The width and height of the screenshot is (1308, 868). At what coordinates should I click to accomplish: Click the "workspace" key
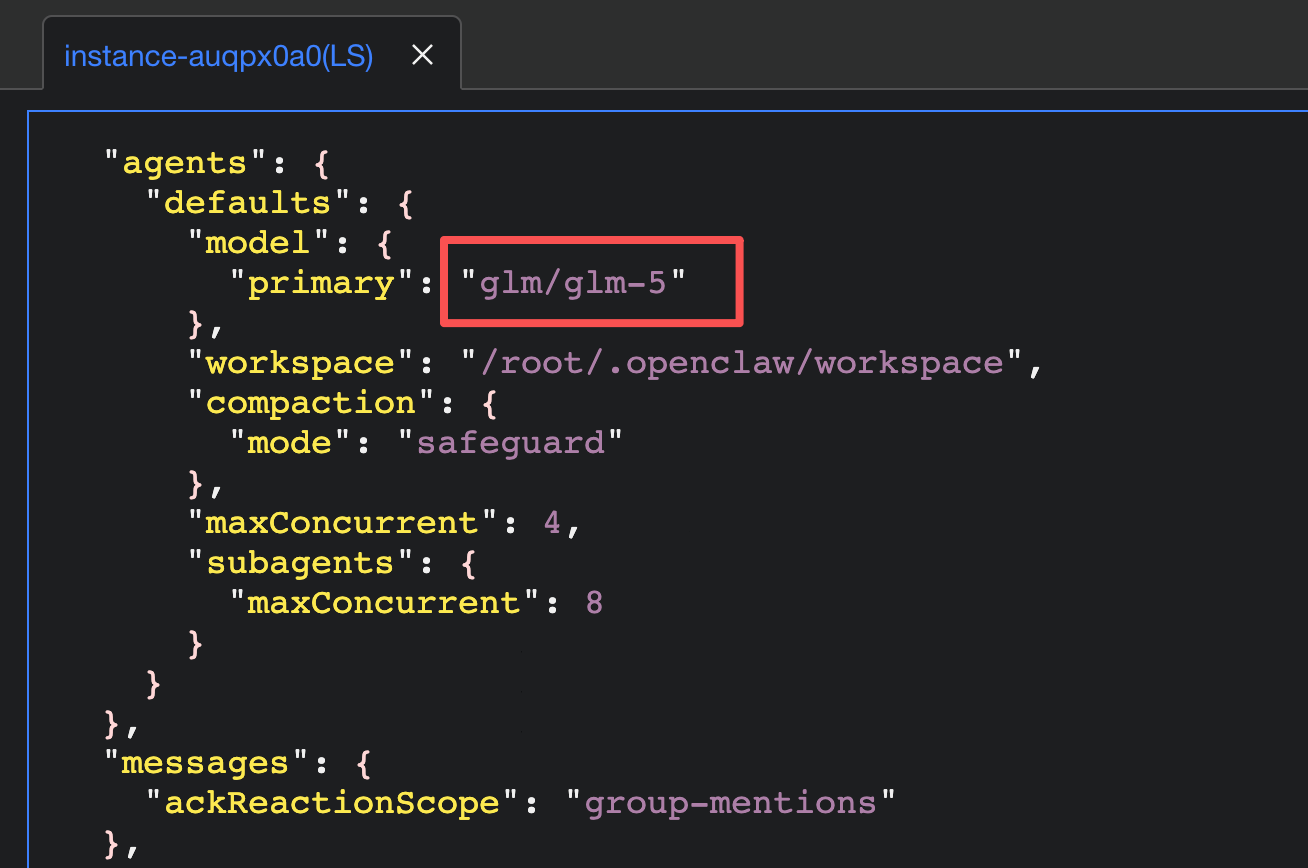pyautogui.click(x=299, y=362)
